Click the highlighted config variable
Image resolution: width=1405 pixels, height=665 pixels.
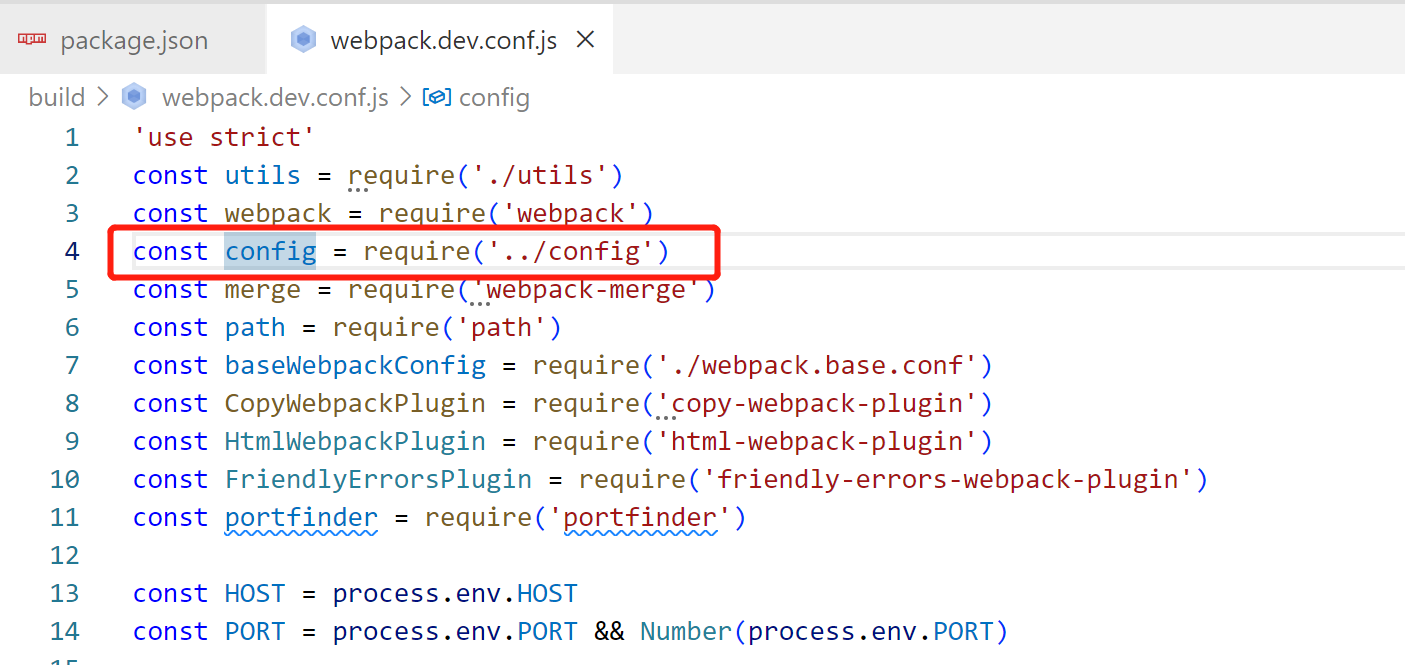tap(270, 251)
